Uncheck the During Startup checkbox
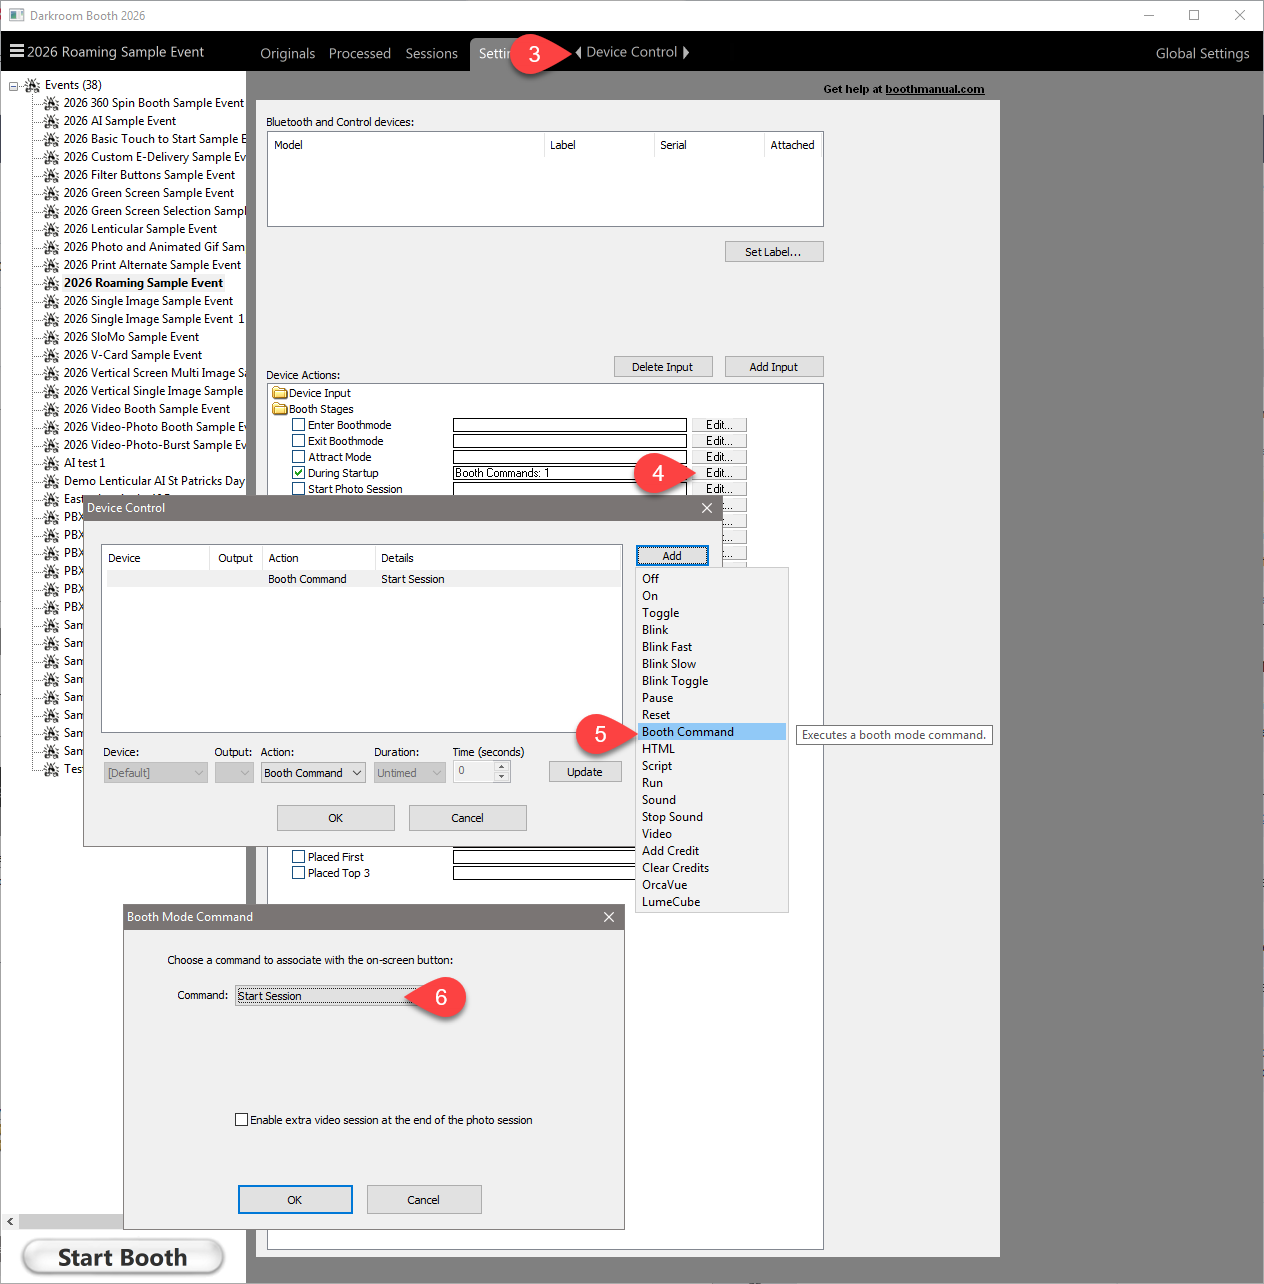 pyautogui.click(x=298, y=473)
